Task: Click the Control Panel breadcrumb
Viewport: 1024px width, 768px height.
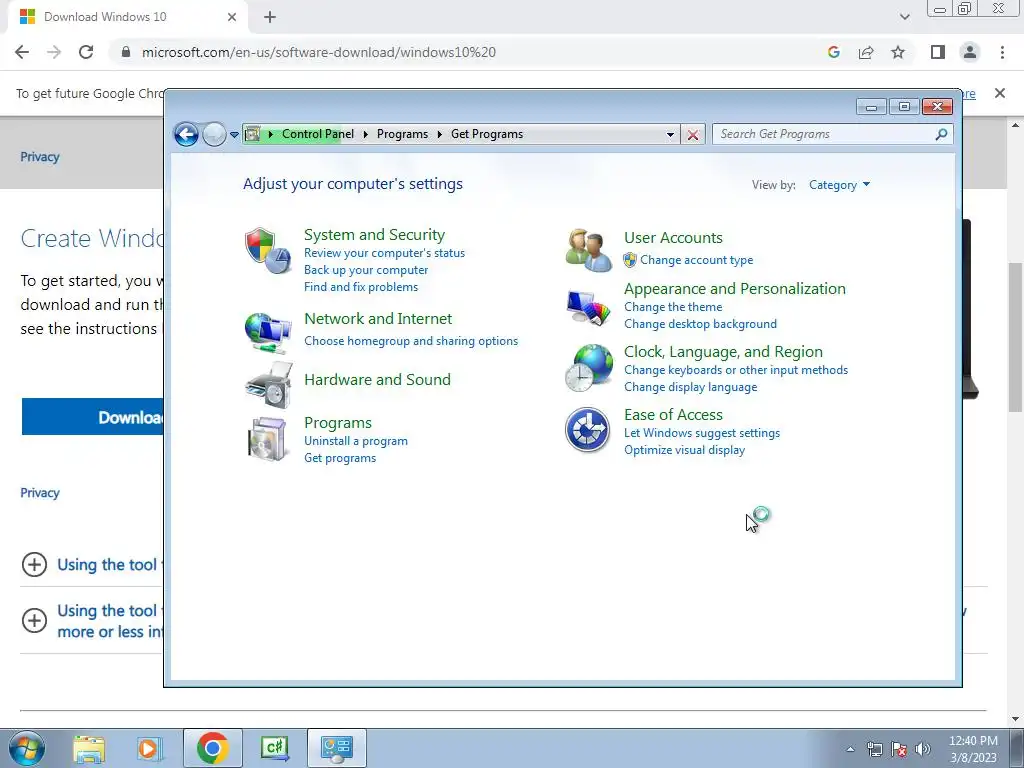Action: click(317, 134)
